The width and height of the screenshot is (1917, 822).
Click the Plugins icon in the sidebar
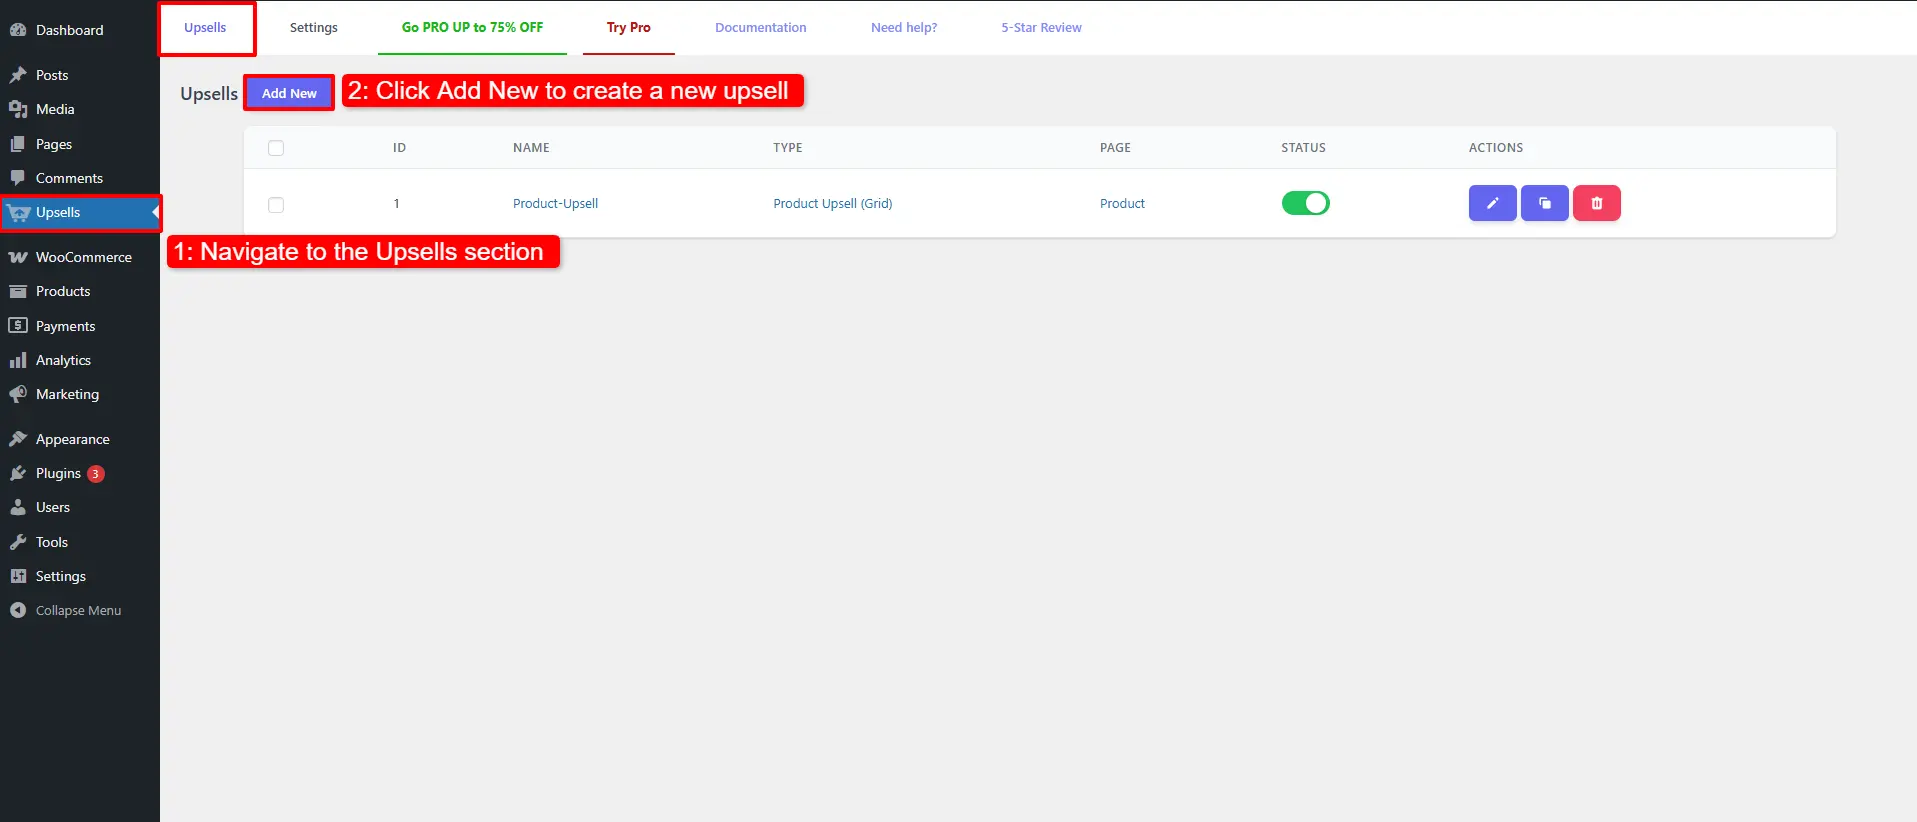point(18,473)
